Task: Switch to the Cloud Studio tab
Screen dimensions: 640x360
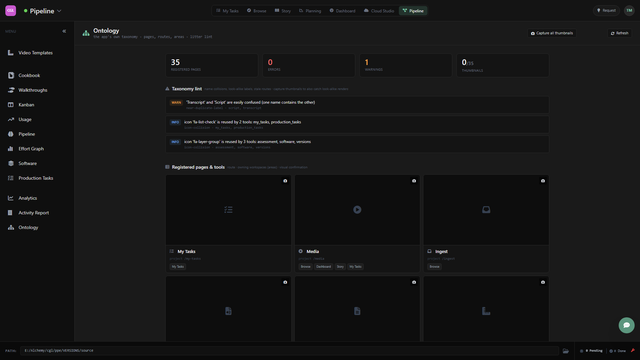Action: click(379, 11)
